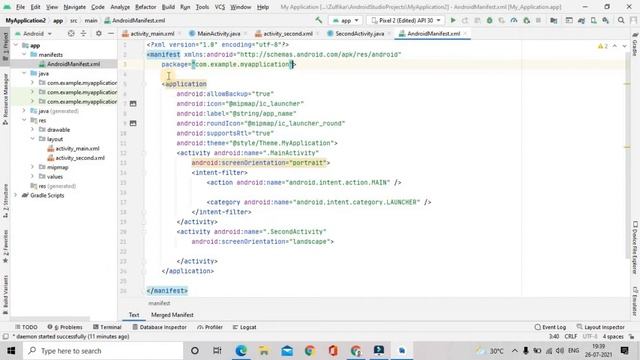Screen dimensions: 640x360
Task: Open the Logcat tool window
Action: coord(244,327)
